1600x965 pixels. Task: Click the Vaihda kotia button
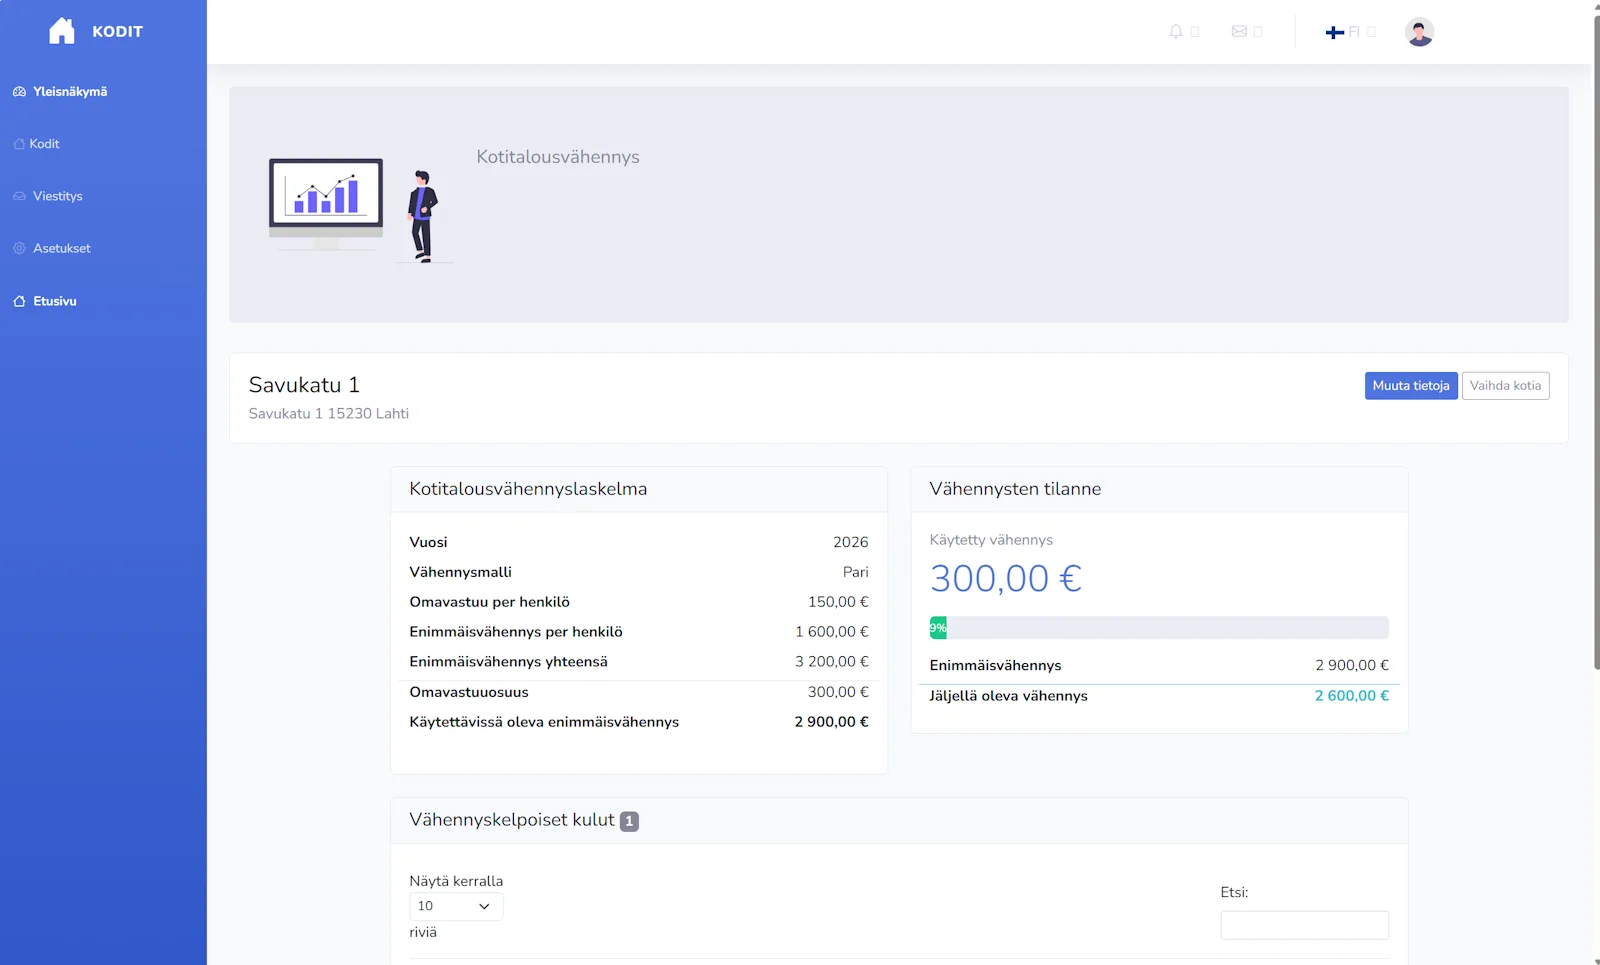pos(1505,386)
